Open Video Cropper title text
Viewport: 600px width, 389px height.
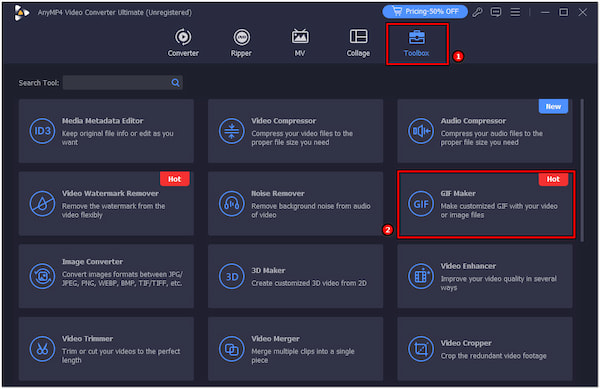pyautogui.click(x=466, y=343)
